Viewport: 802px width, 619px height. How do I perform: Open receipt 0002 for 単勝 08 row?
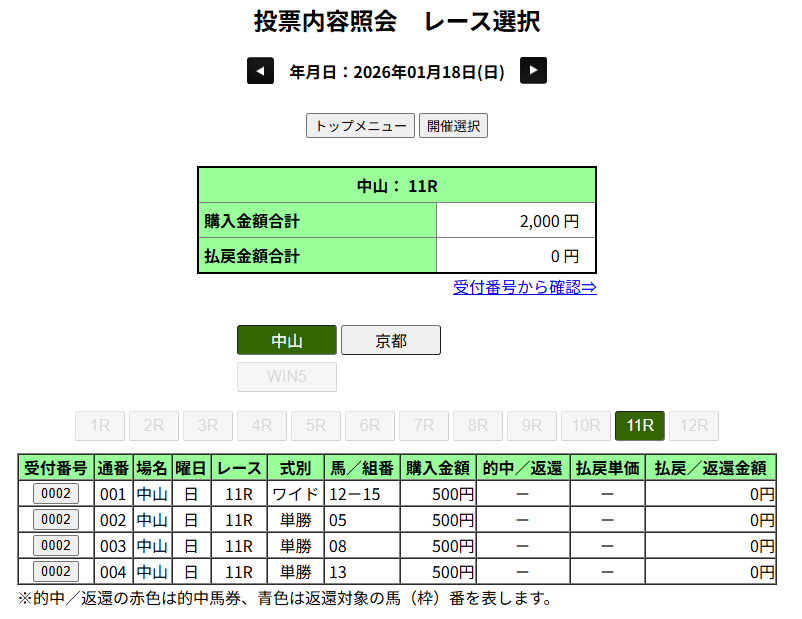56,545
